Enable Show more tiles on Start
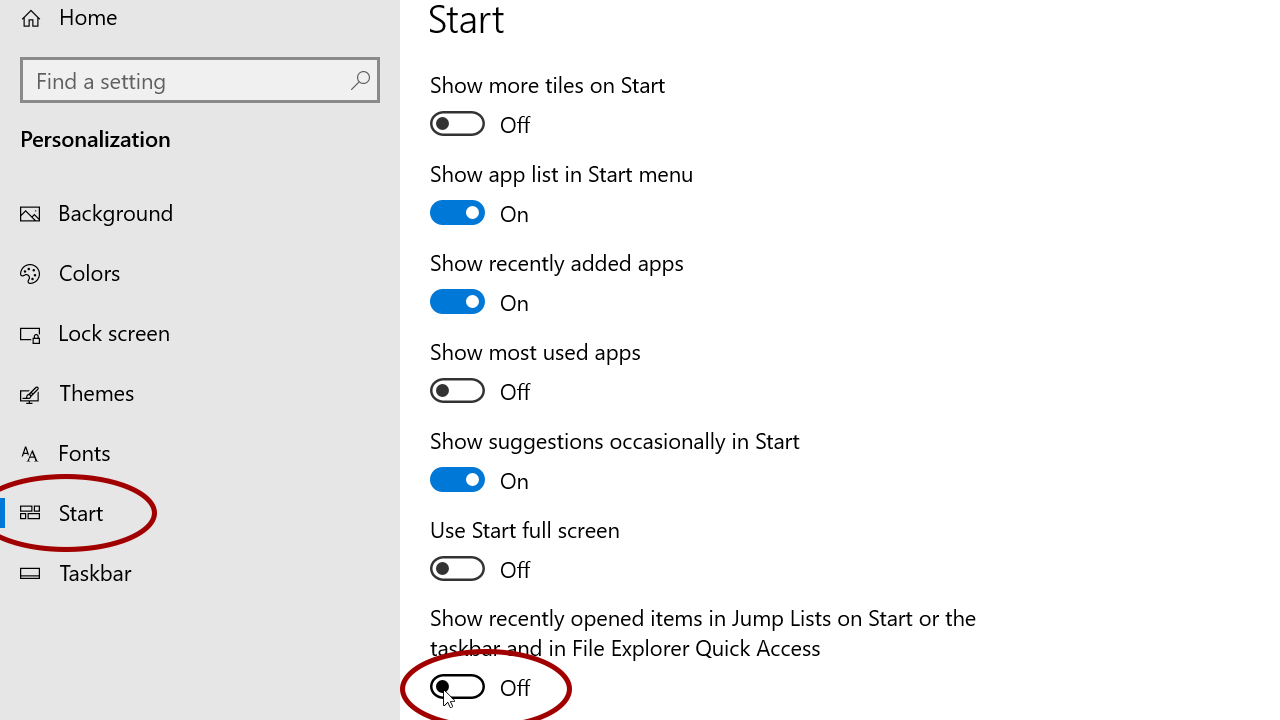Viewport: 1280px width, 720px height. pos(457,123)
